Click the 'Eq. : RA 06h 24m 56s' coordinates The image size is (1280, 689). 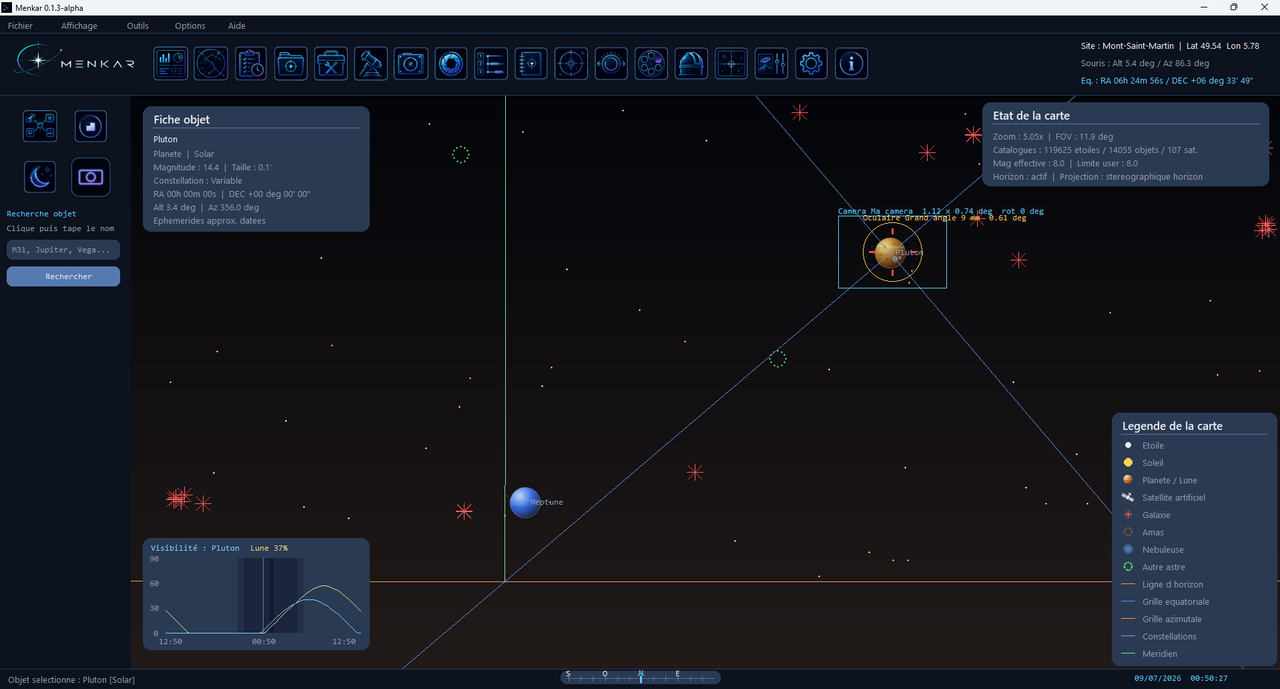[x=1167, y=80]
